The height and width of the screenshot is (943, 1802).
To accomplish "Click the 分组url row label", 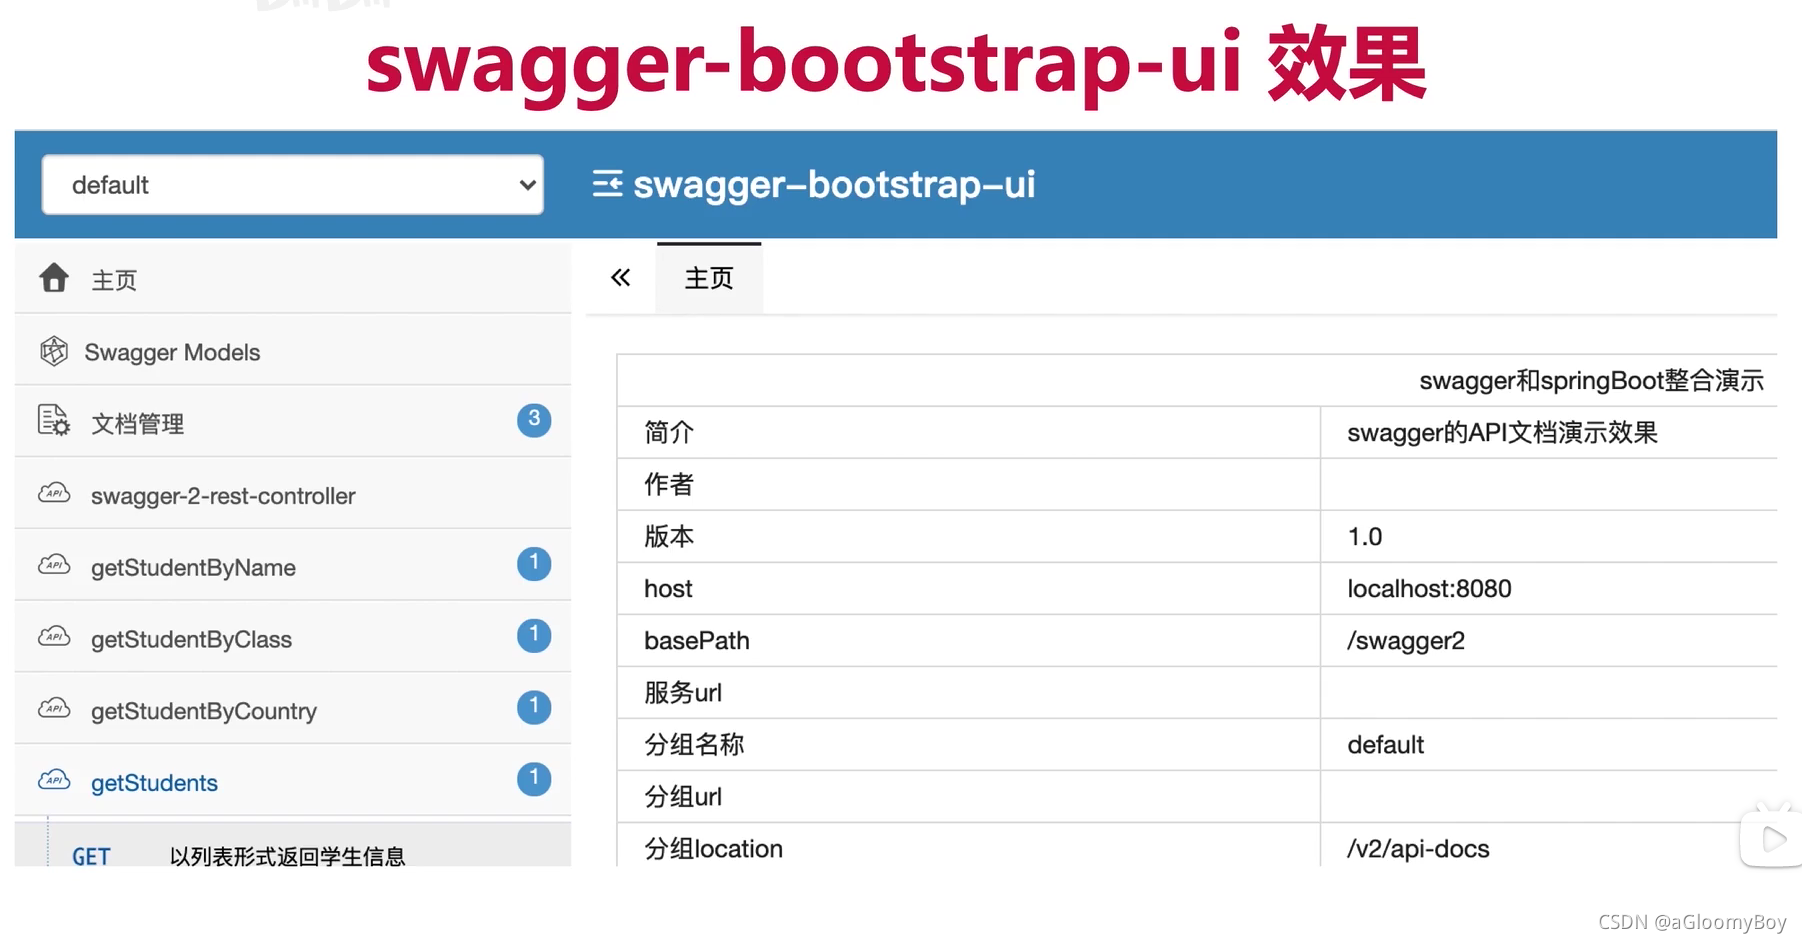I will [683, 797].
